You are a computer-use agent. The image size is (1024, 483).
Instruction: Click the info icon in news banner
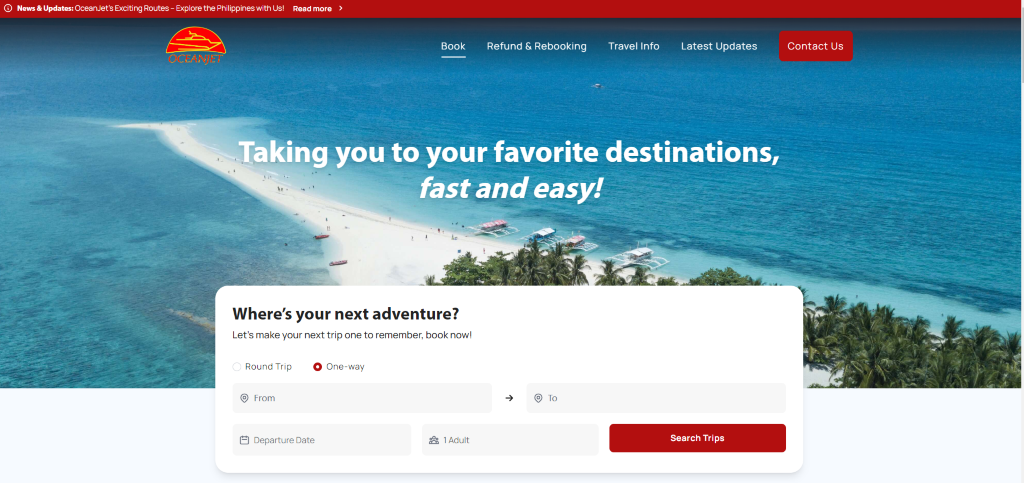pyautogui.click(x=8, y=8)
